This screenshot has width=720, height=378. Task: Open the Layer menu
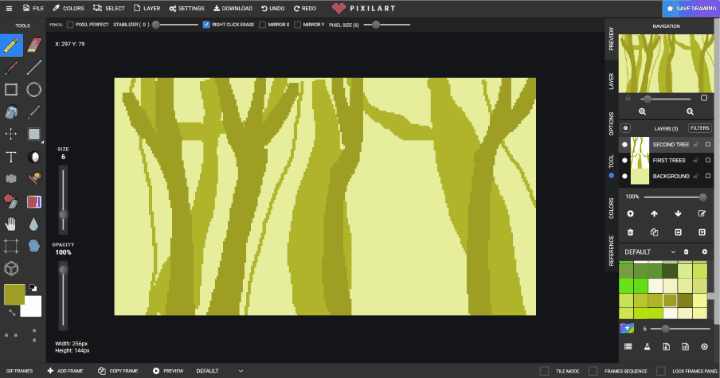click(x=147, y=8)
